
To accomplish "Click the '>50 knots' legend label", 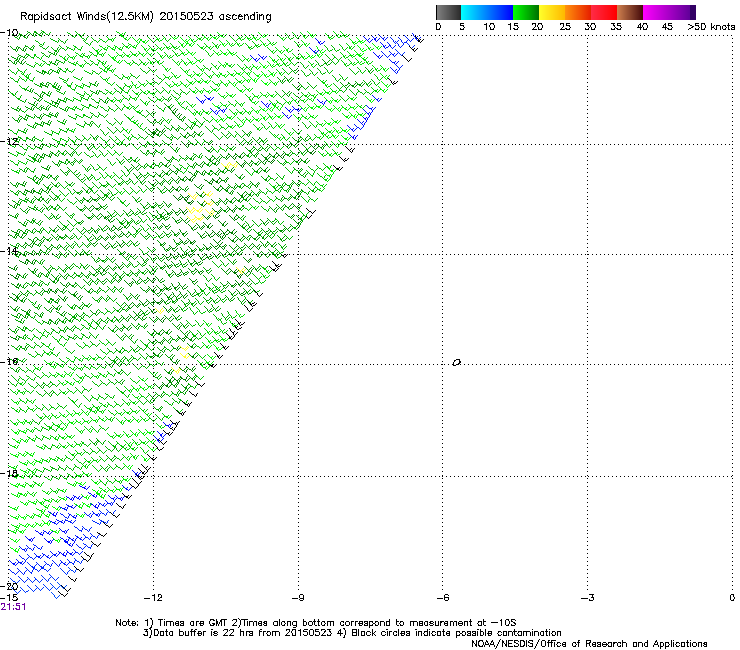I will pyautogui.click(x=711, y=26).
